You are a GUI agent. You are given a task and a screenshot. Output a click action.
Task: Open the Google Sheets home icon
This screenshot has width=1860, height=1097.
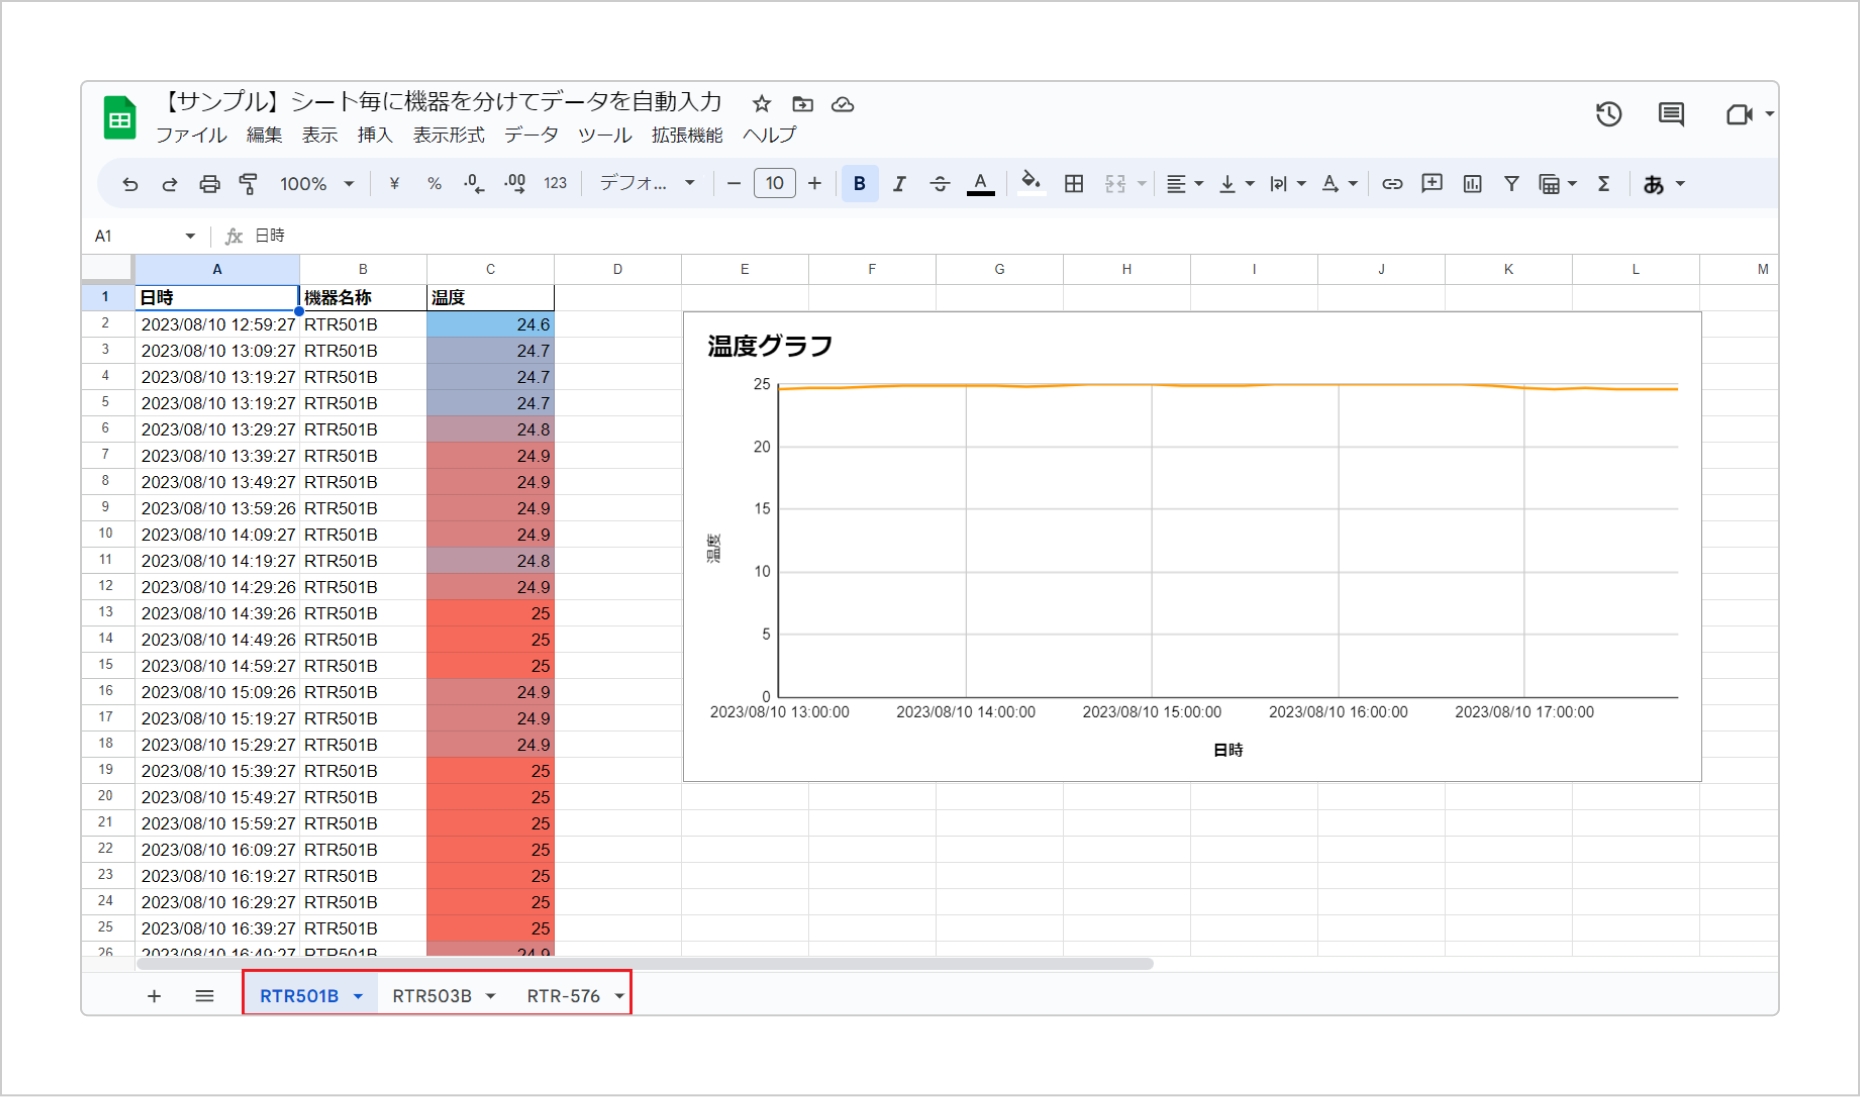(120, 118)
